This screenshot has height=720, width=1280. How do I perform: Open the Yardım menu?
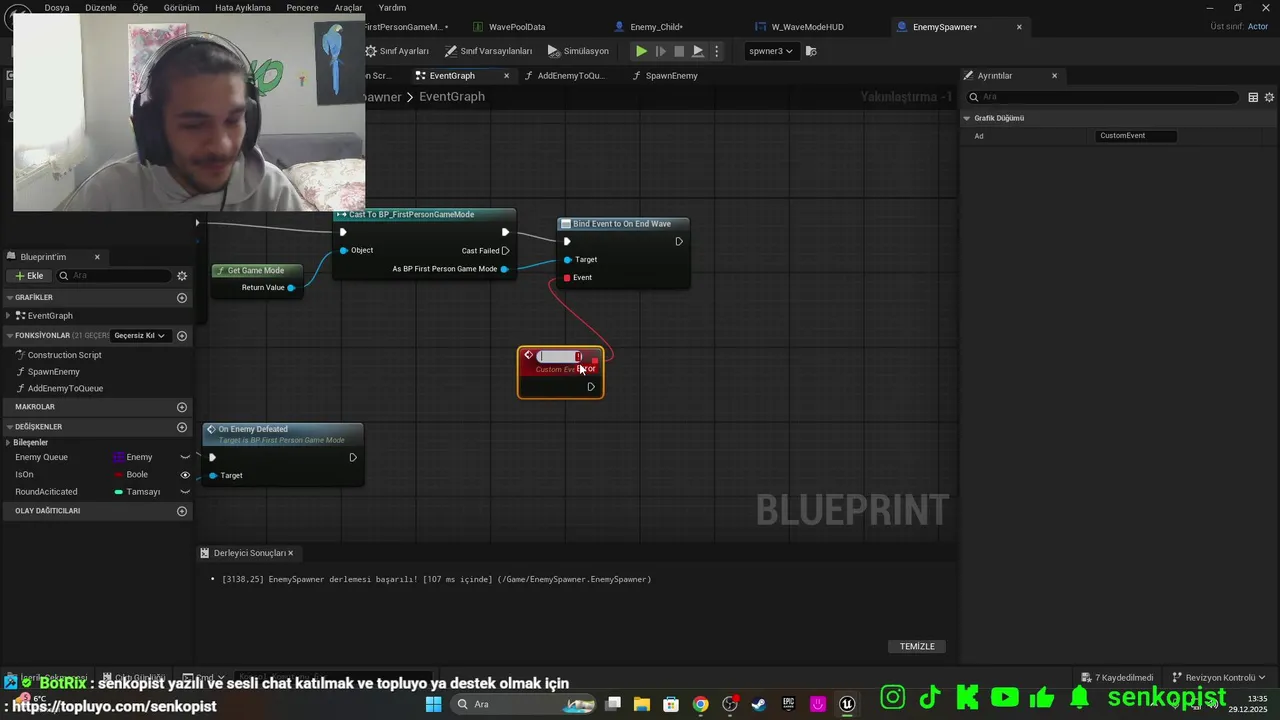point(392,7)
